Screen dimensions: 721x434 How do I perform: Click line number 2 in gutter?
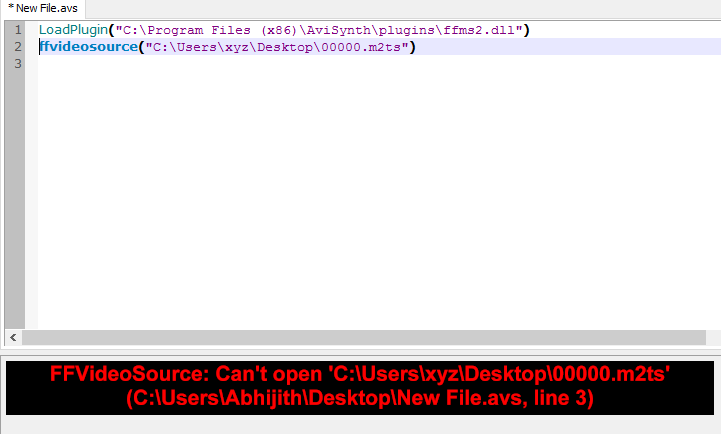(x=17, y=47)
